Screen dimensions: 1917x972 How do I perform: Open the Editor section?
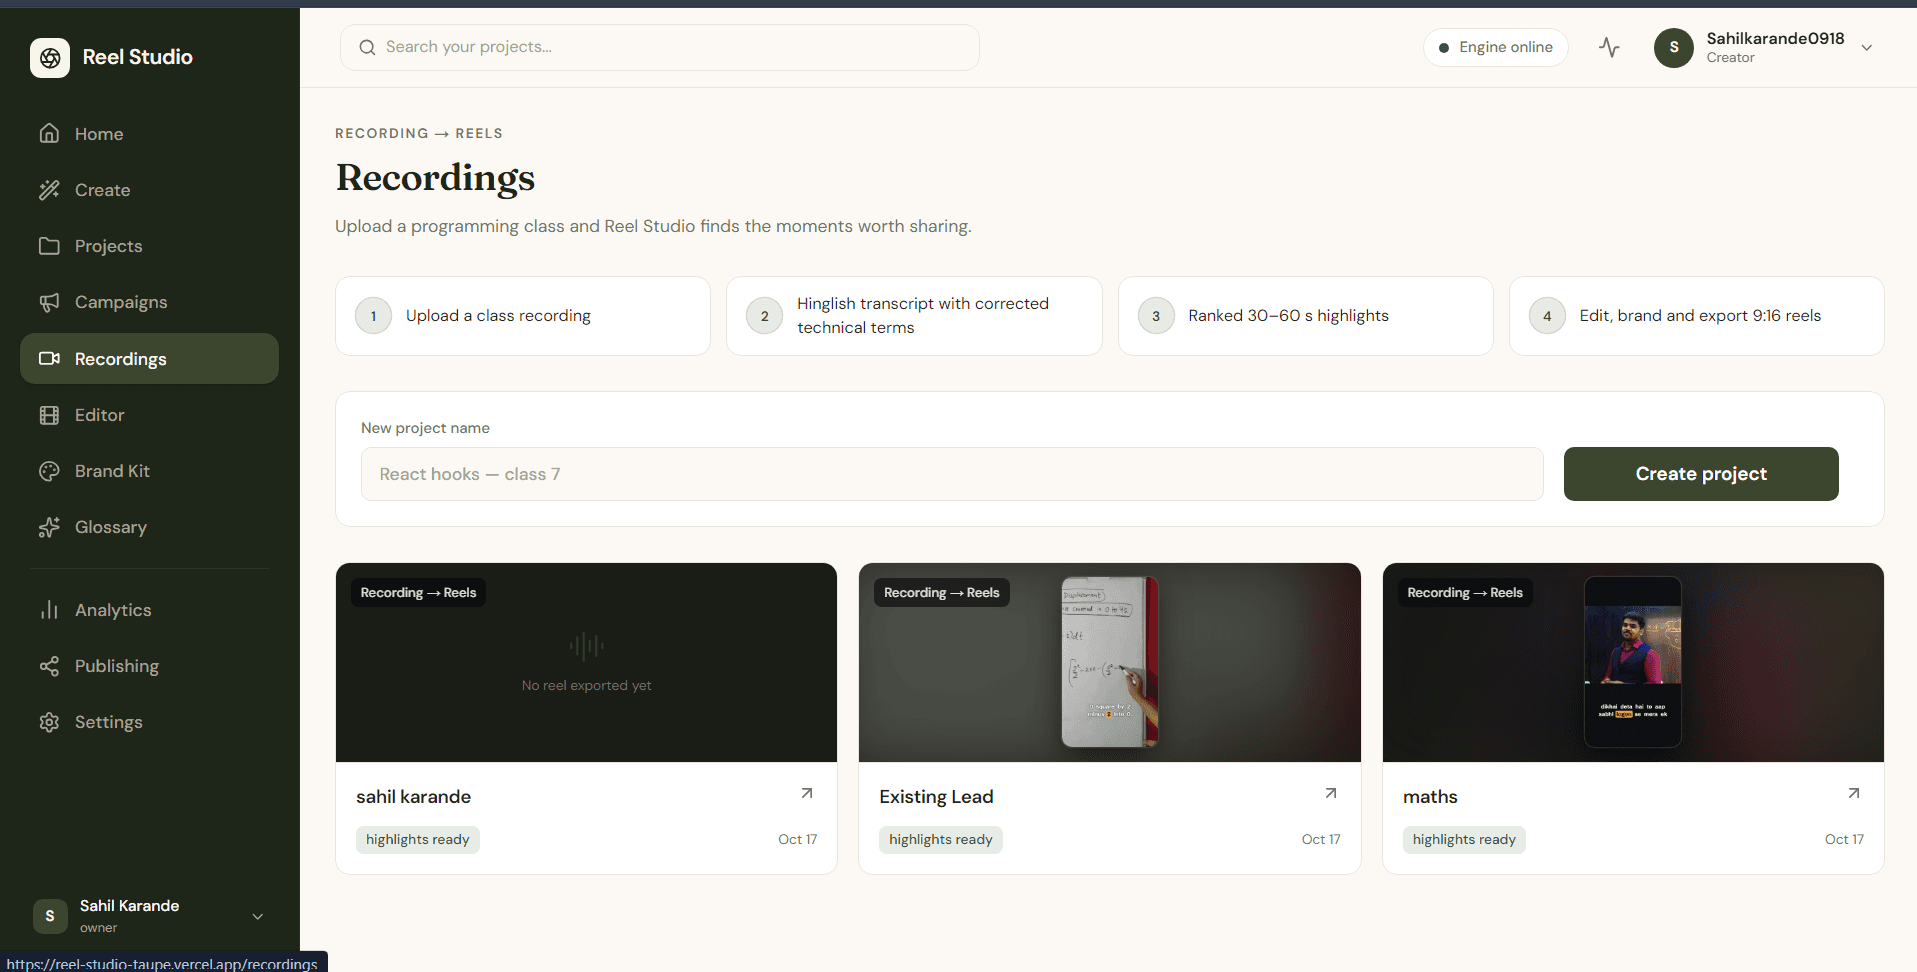tap(149, 415)
